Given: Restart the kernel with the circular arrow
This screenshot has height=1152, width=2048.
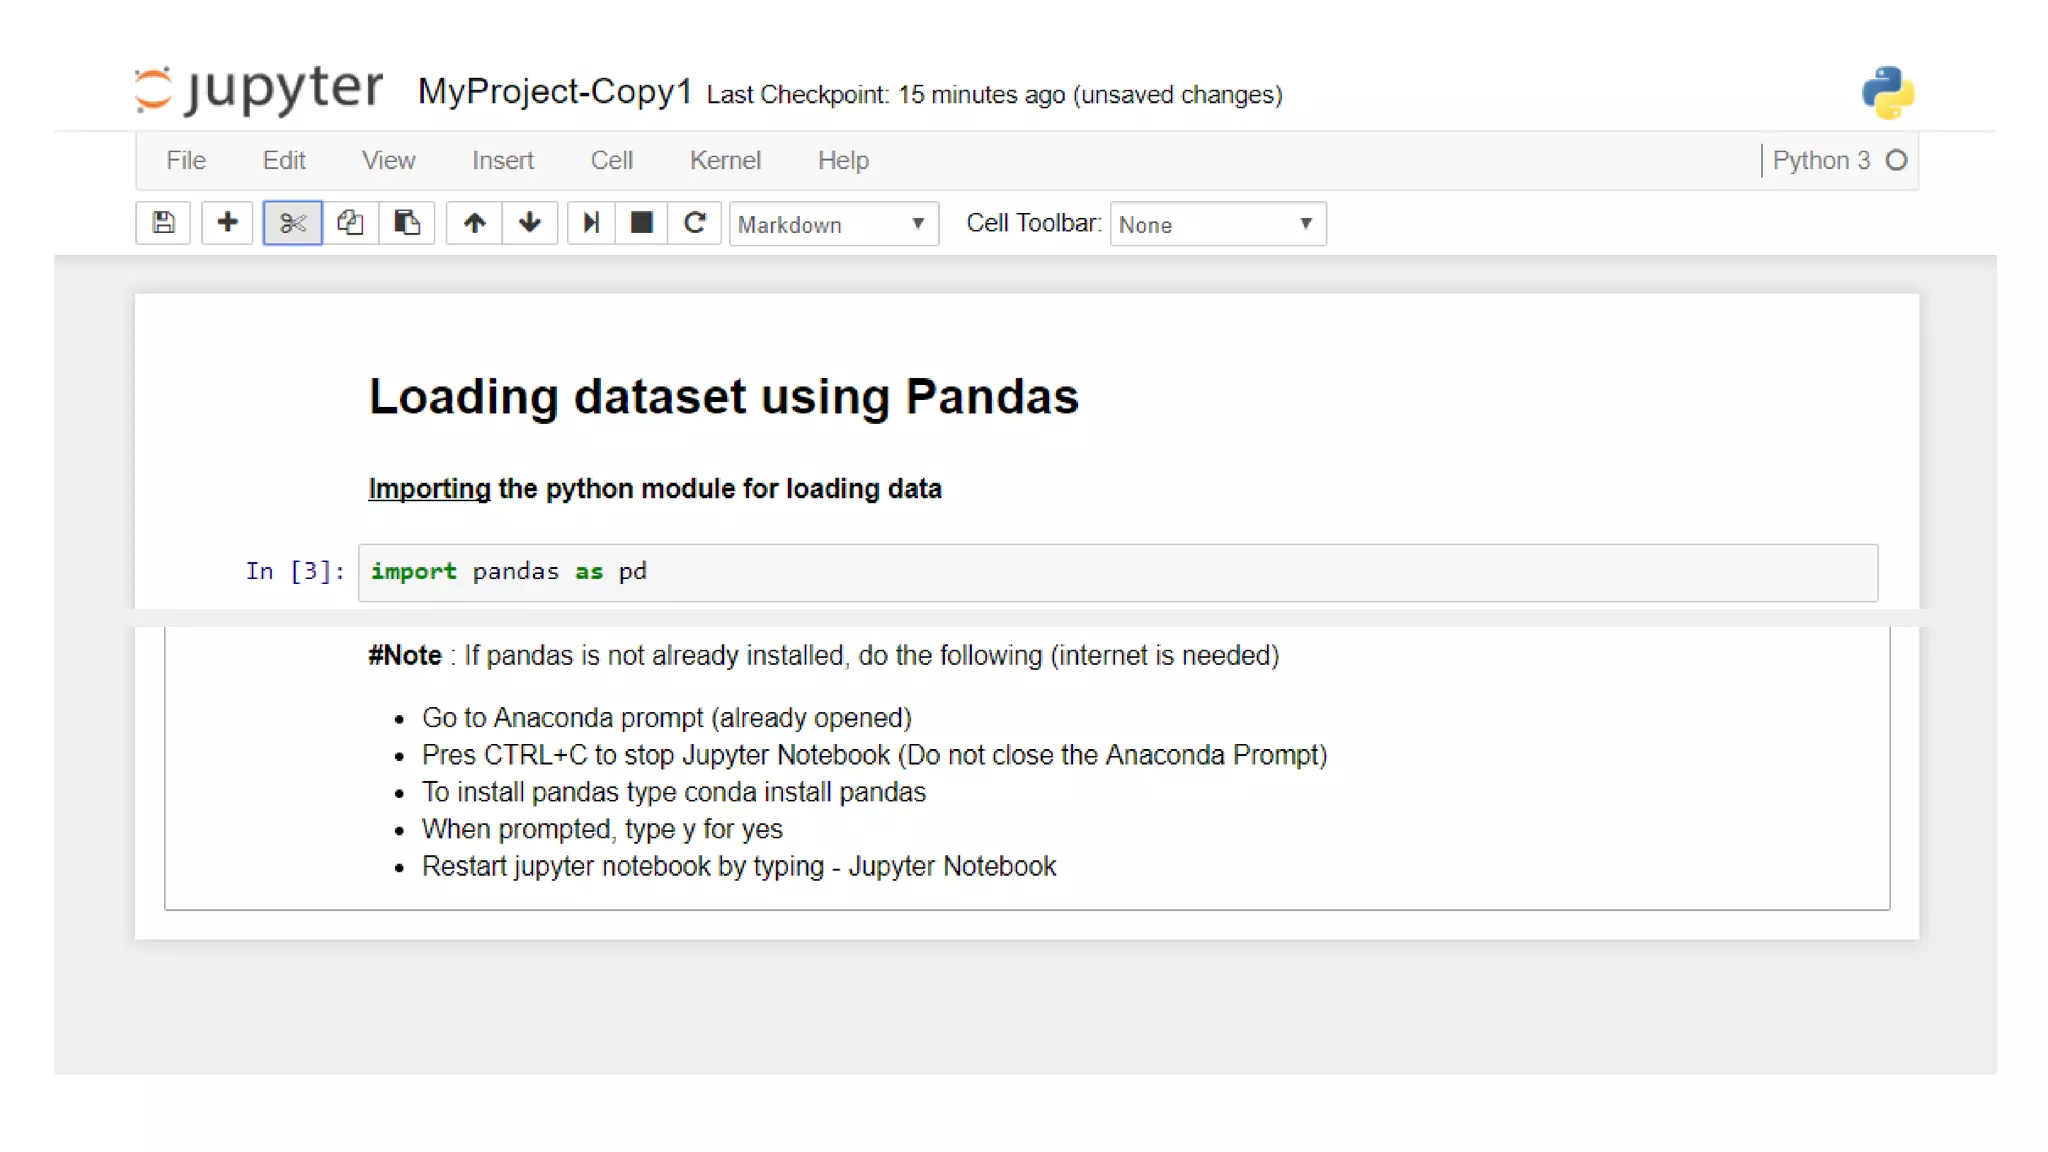Looking at the screenshot, I should [x=695, y=223].
